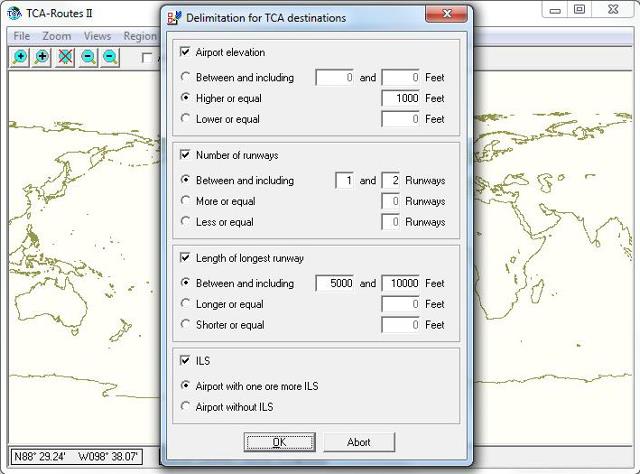Click the runway length field showing 10000
Image resolution: width=640 pixels, height=474 pixels.
pos(400,283)
